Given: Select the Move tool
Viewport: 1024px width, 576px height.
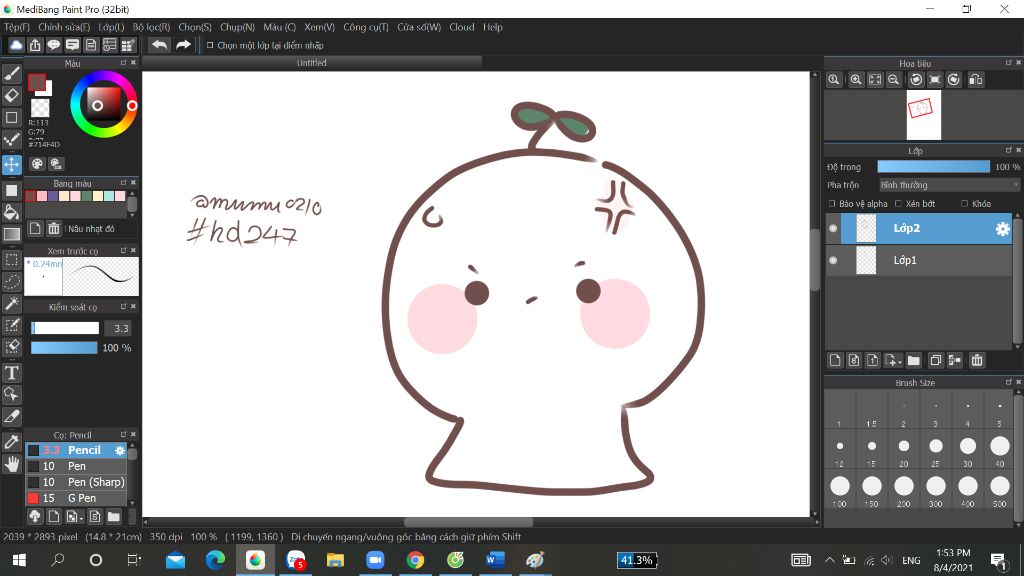Looking at the screenshot, I should tap(12, 164).
